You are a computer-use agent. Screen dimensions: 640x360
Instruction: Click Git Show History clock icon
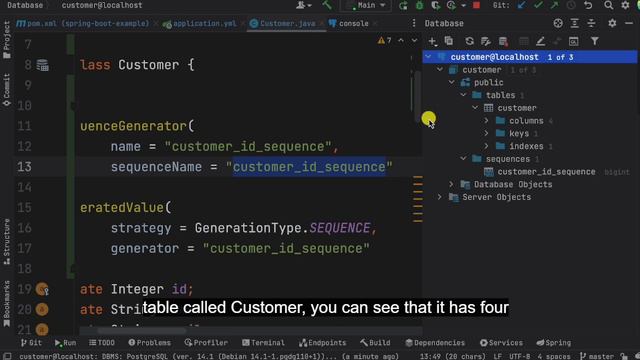coord(571,5)
